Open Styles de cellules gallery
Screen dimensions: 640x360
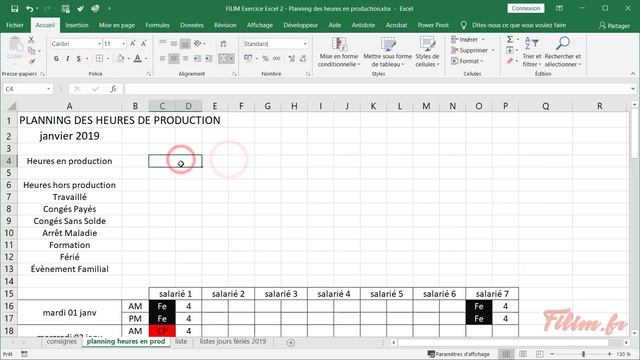coord(427,52)
